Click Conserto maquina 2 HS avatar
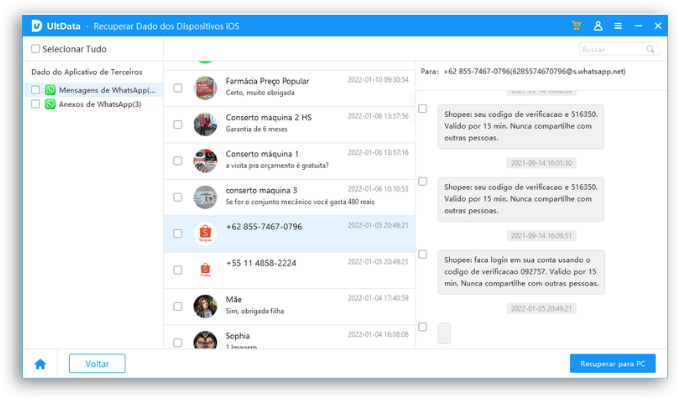Image resolution: width=700 pixels, height=400 pixels. tap(205, 124)
